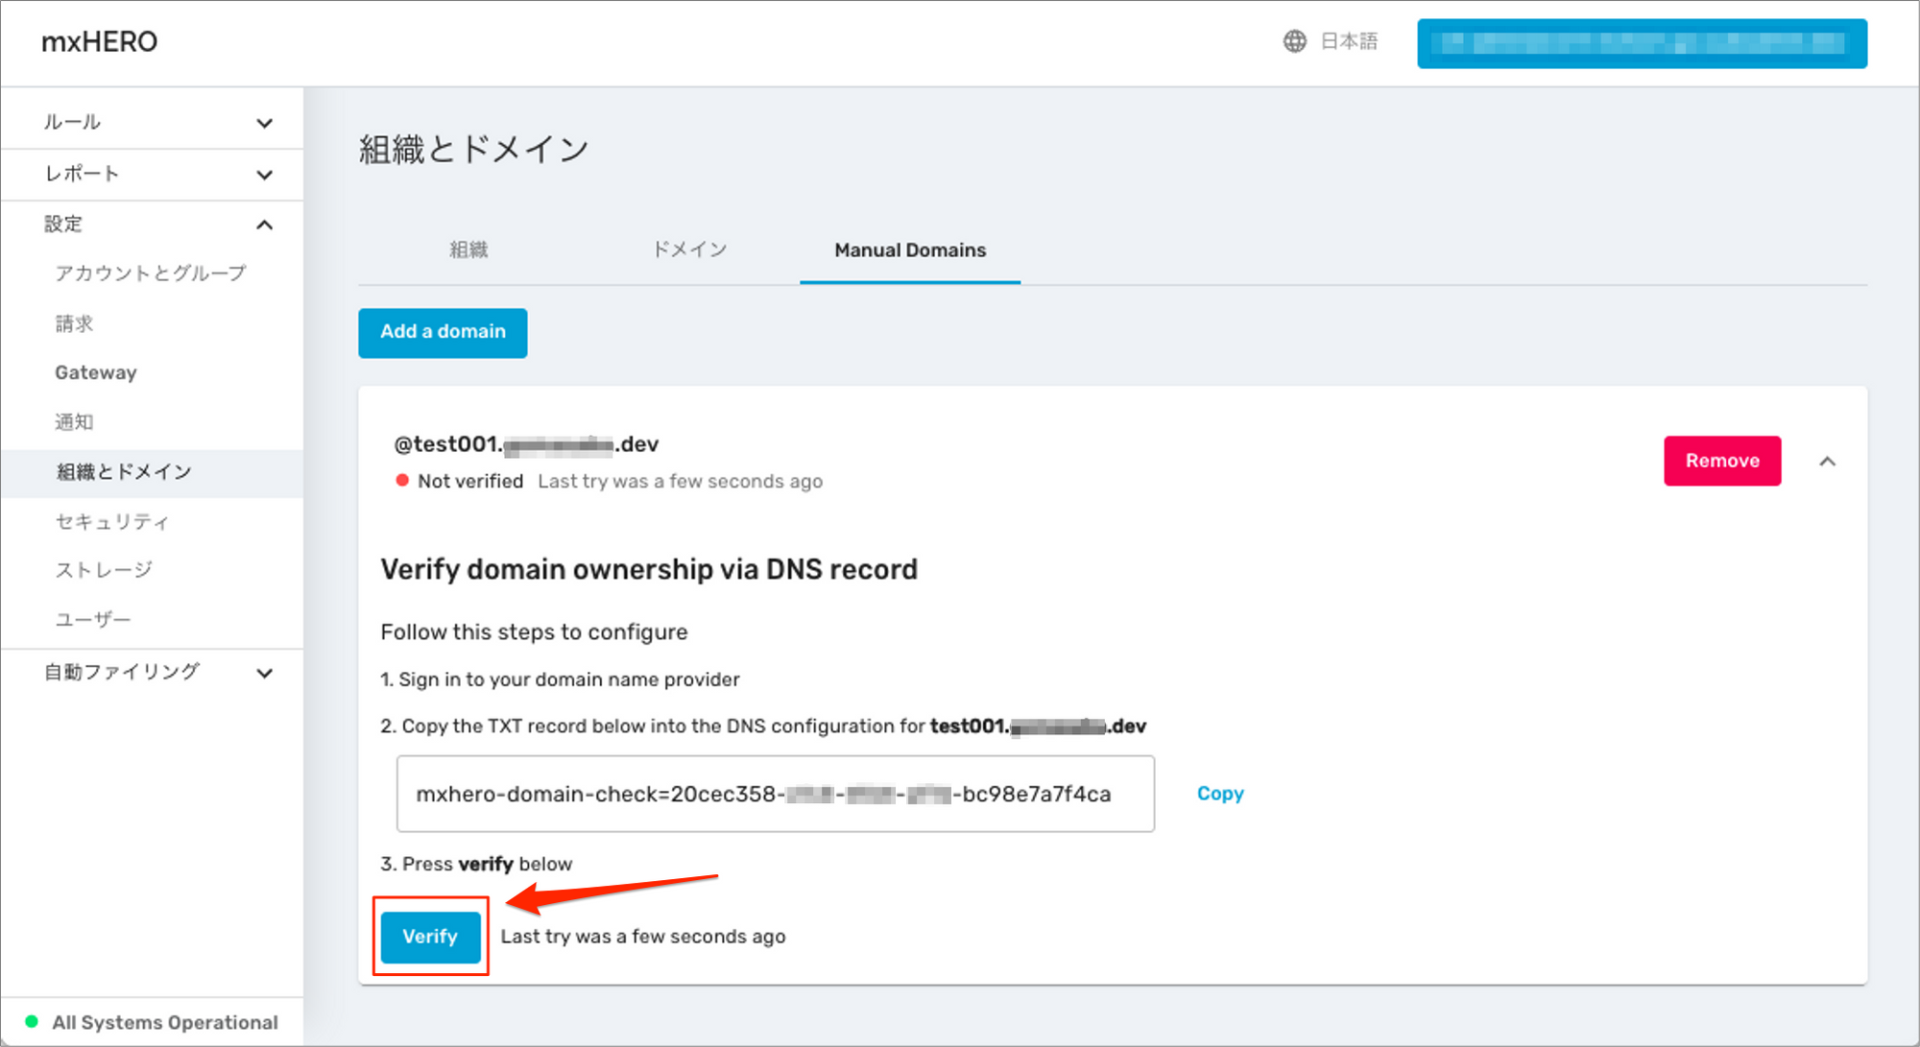Click the red Not verified status dot
The width and height of the screenshot is (1920, 1047).
pyautogui.click(x=402, y=480)
